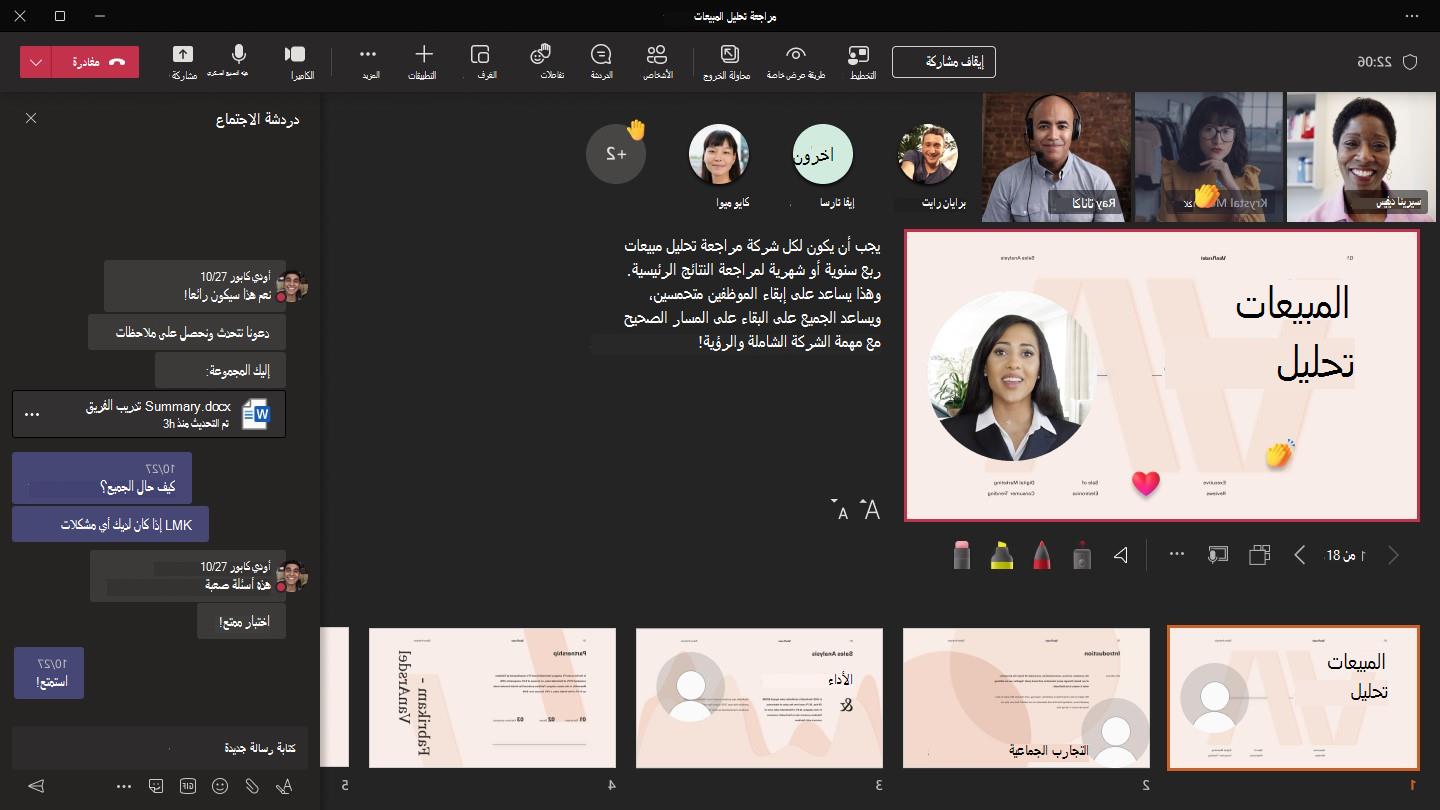Toggle the slide thumbnail grid view icon
Screen dimensions: 1440x810
pyautogui.click(x=1259, y=555)
